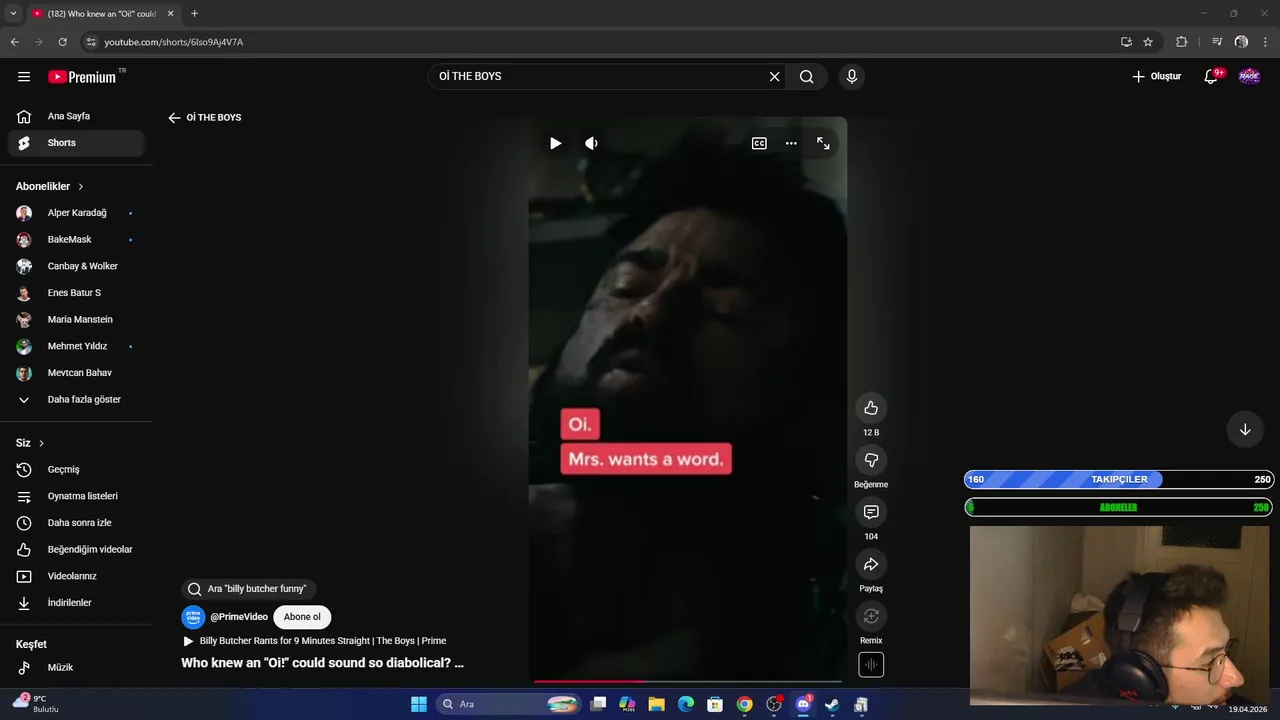Click the Paylaş share icon

(x=871, y=564)
